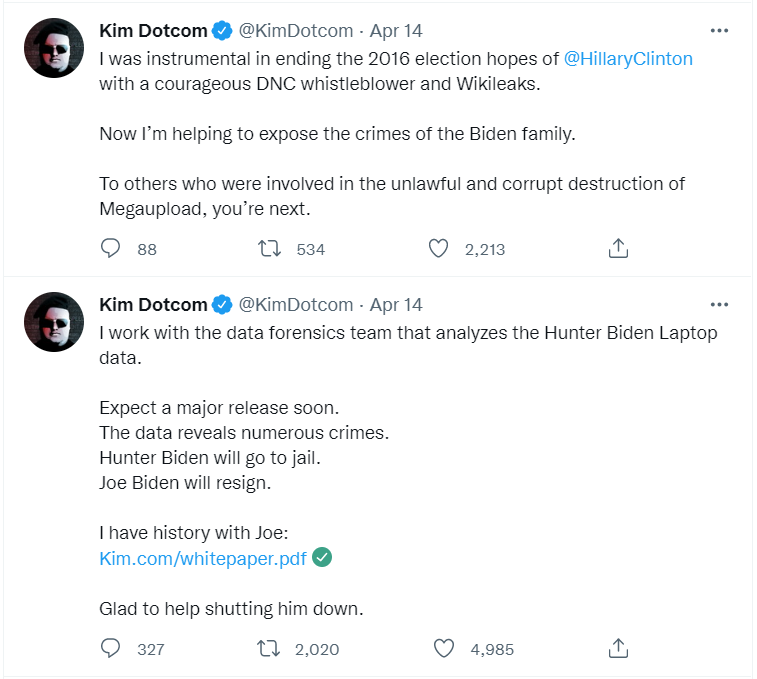Viewport: 757px width, 679px height.
Task: Like the tweet with 2,213 likes
Action: [438, 249]
